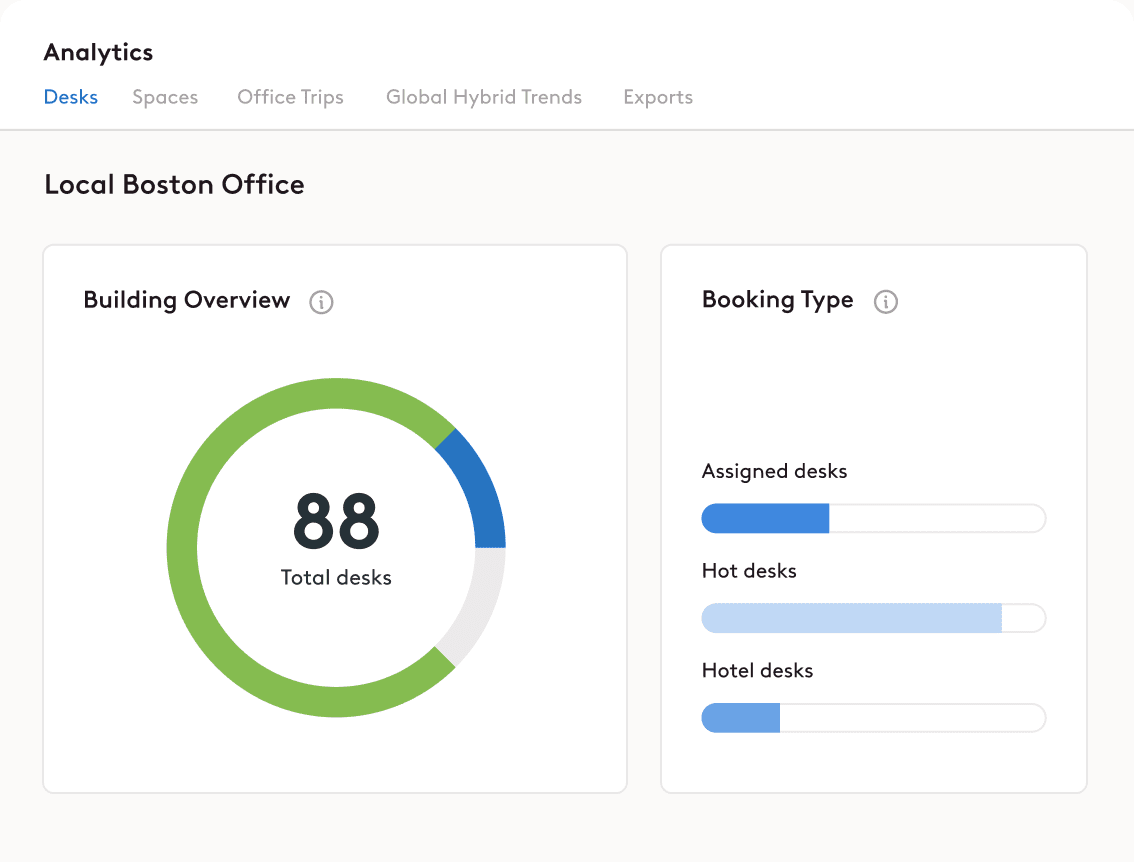This screenshot has height=862, width=1134.
Task: Select the Hot desks progress bar
Action: 873,618
